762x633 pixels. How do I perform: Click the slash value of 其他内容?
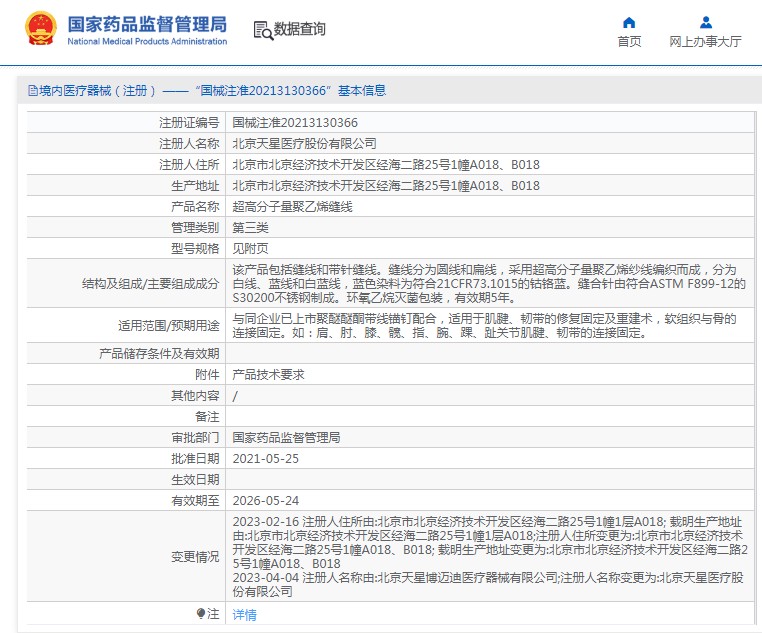point(235,396)
